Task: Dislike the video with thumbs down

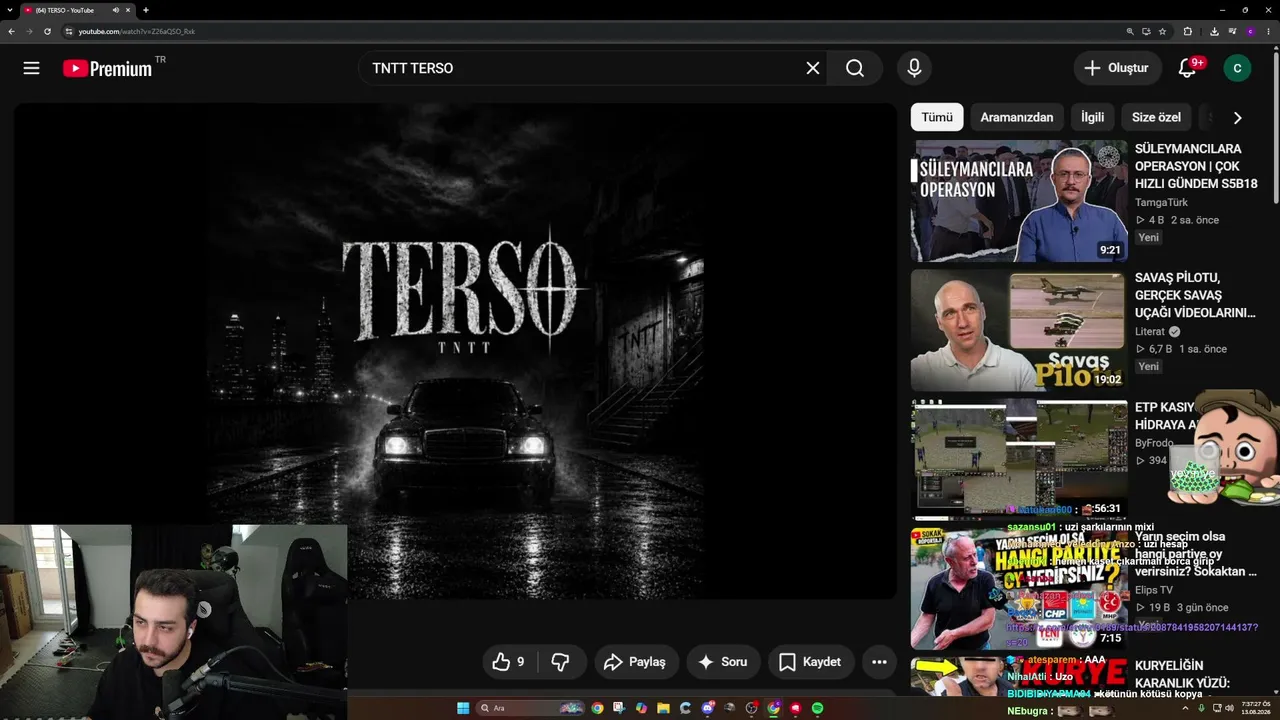Action: coord(560,662)
